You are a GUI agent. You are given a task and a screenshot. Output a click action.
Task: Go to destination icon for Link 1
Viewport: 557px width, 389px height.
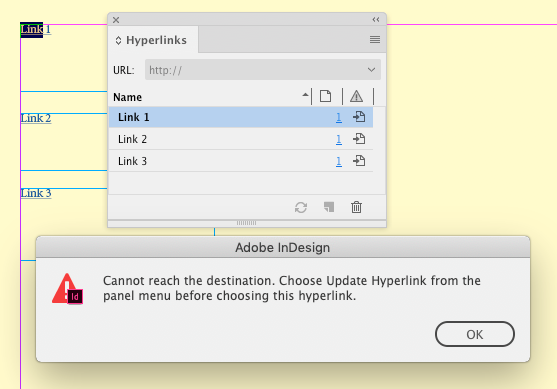pos(359,117)
